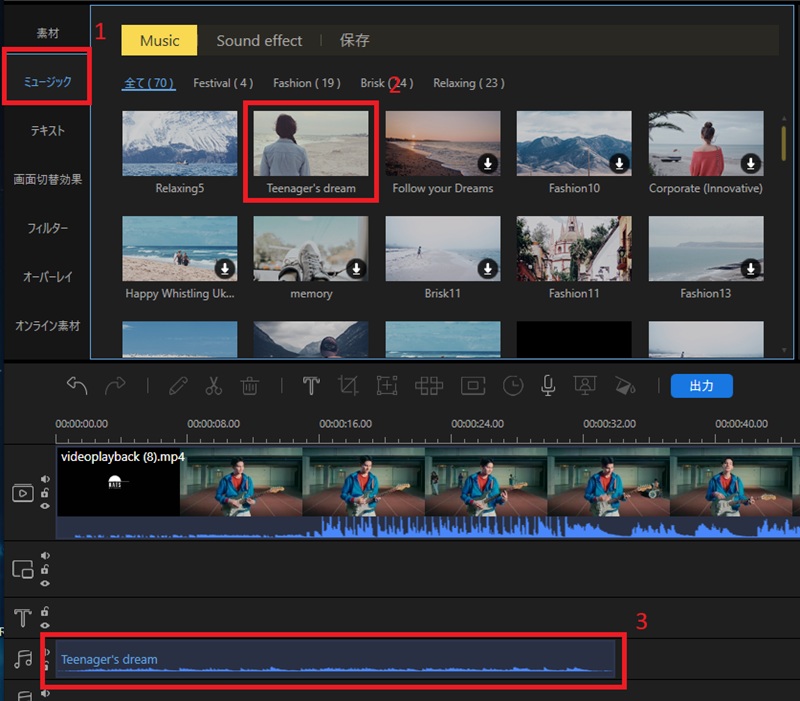The image size is (800, 701).
Task: Hide the picture-in-picture track
Action: (x=45, y=583)
